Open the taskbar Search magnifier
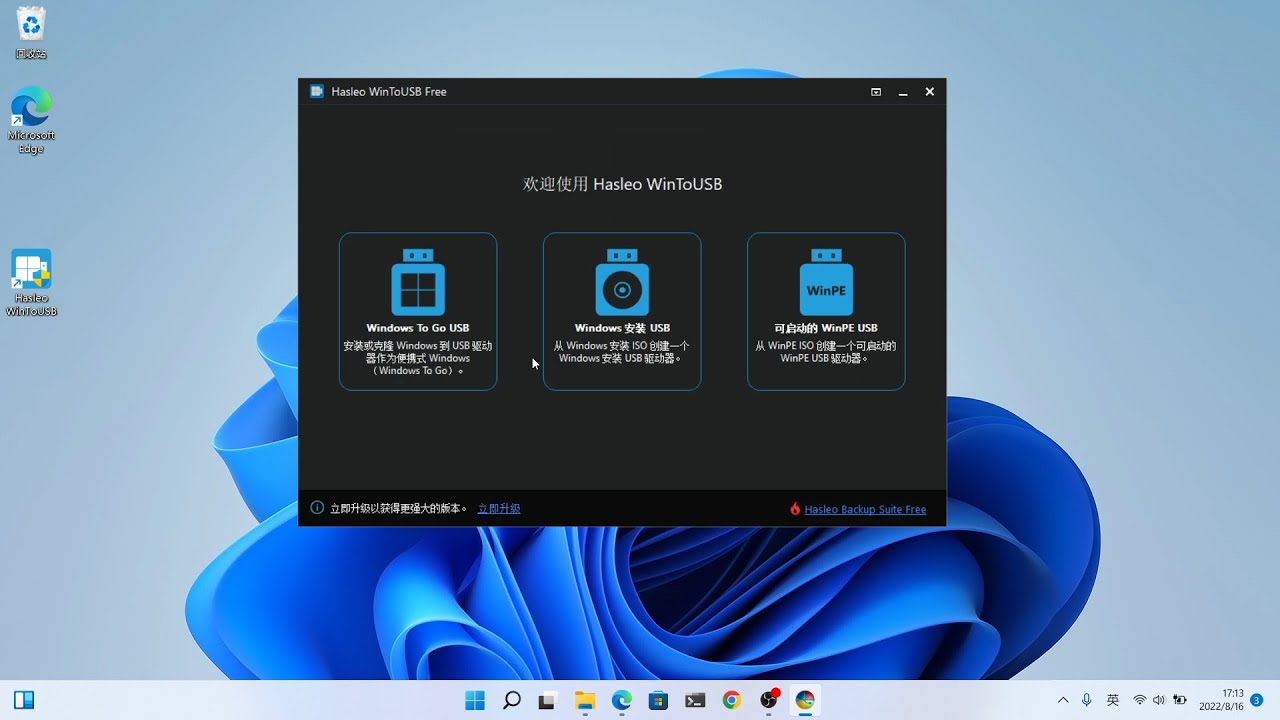The image size is (1280, 720). [511, 700]
